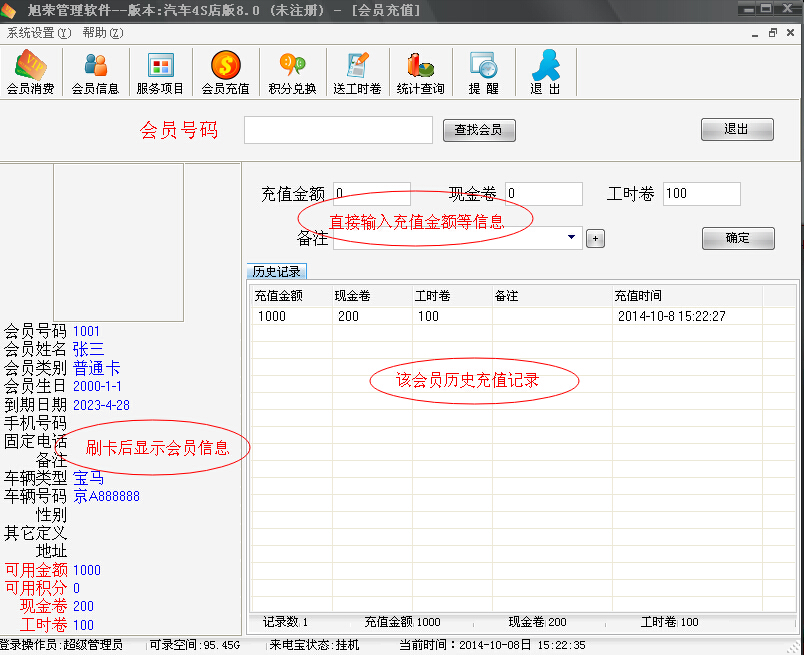The height and width of the screenshot is (655, 804).
Task: Click status bar 可录空间:95.45G
Action: point(194,645)
